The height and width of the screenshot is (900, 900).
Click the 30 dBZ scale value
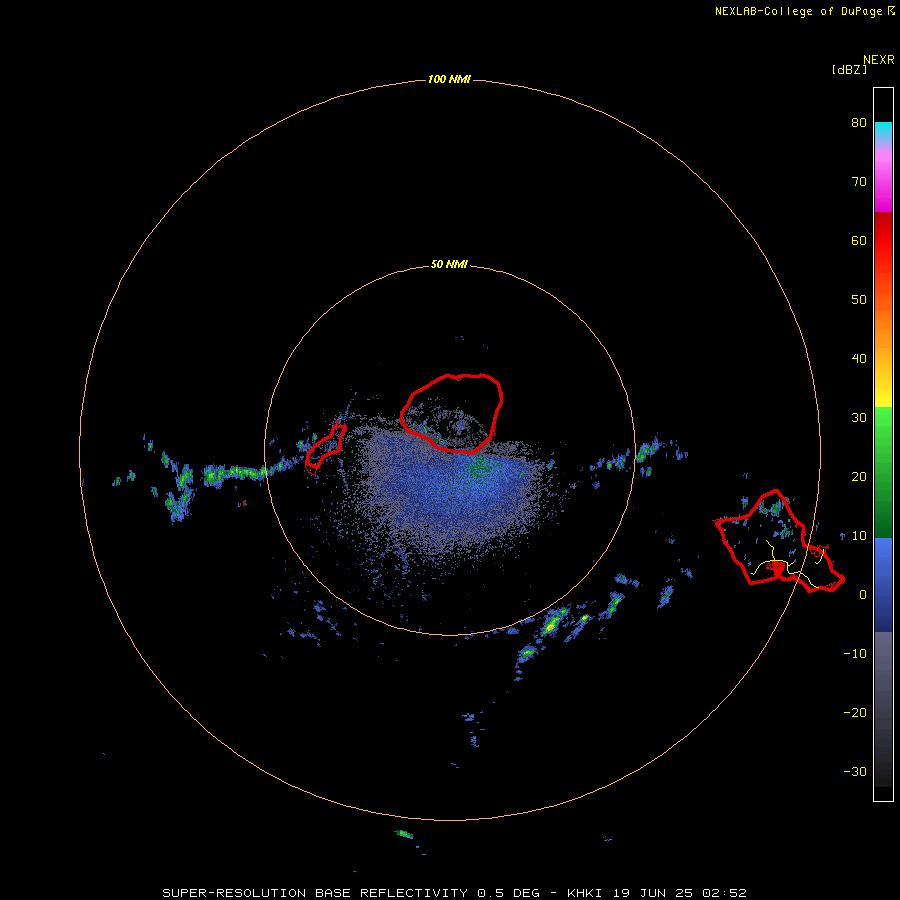[x=859, y=418]
